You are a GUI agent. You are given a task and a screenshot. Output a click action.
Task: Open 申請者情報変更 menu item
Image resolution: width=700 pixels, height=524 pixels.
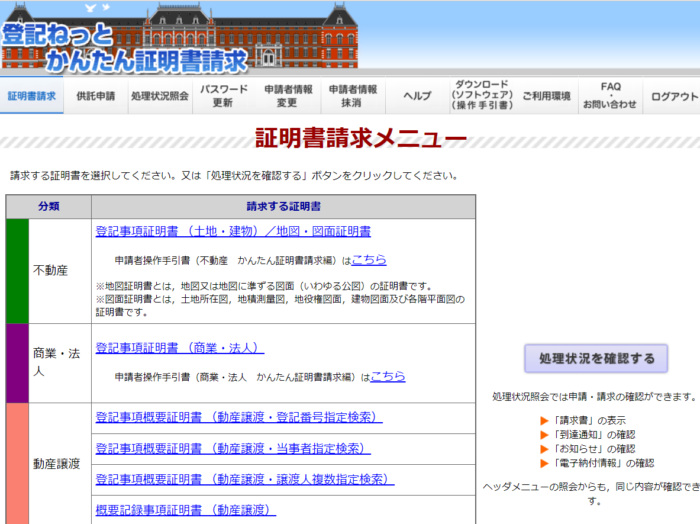[288, 96]
